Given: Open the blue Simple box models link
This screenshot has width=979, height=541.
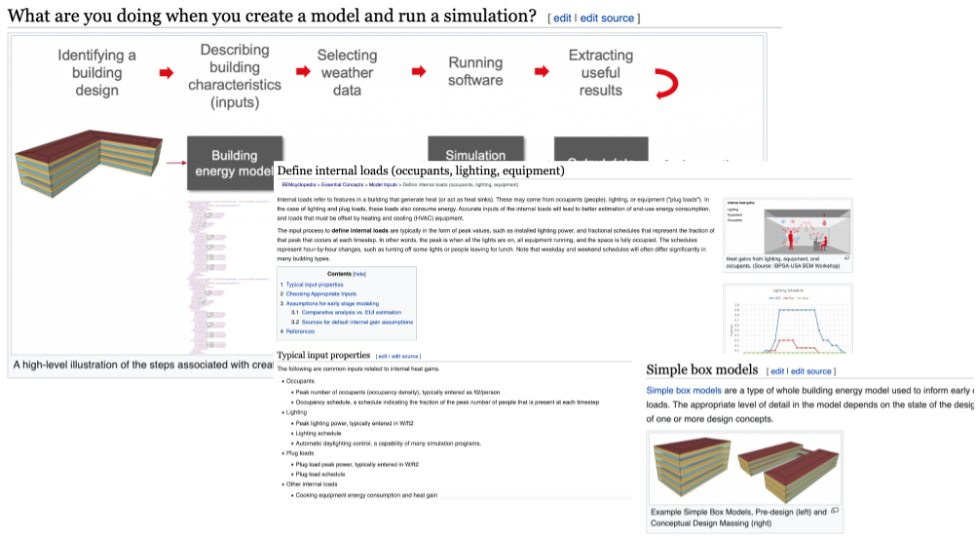Looking at the screenshot, I should click(x=684, y=390).
